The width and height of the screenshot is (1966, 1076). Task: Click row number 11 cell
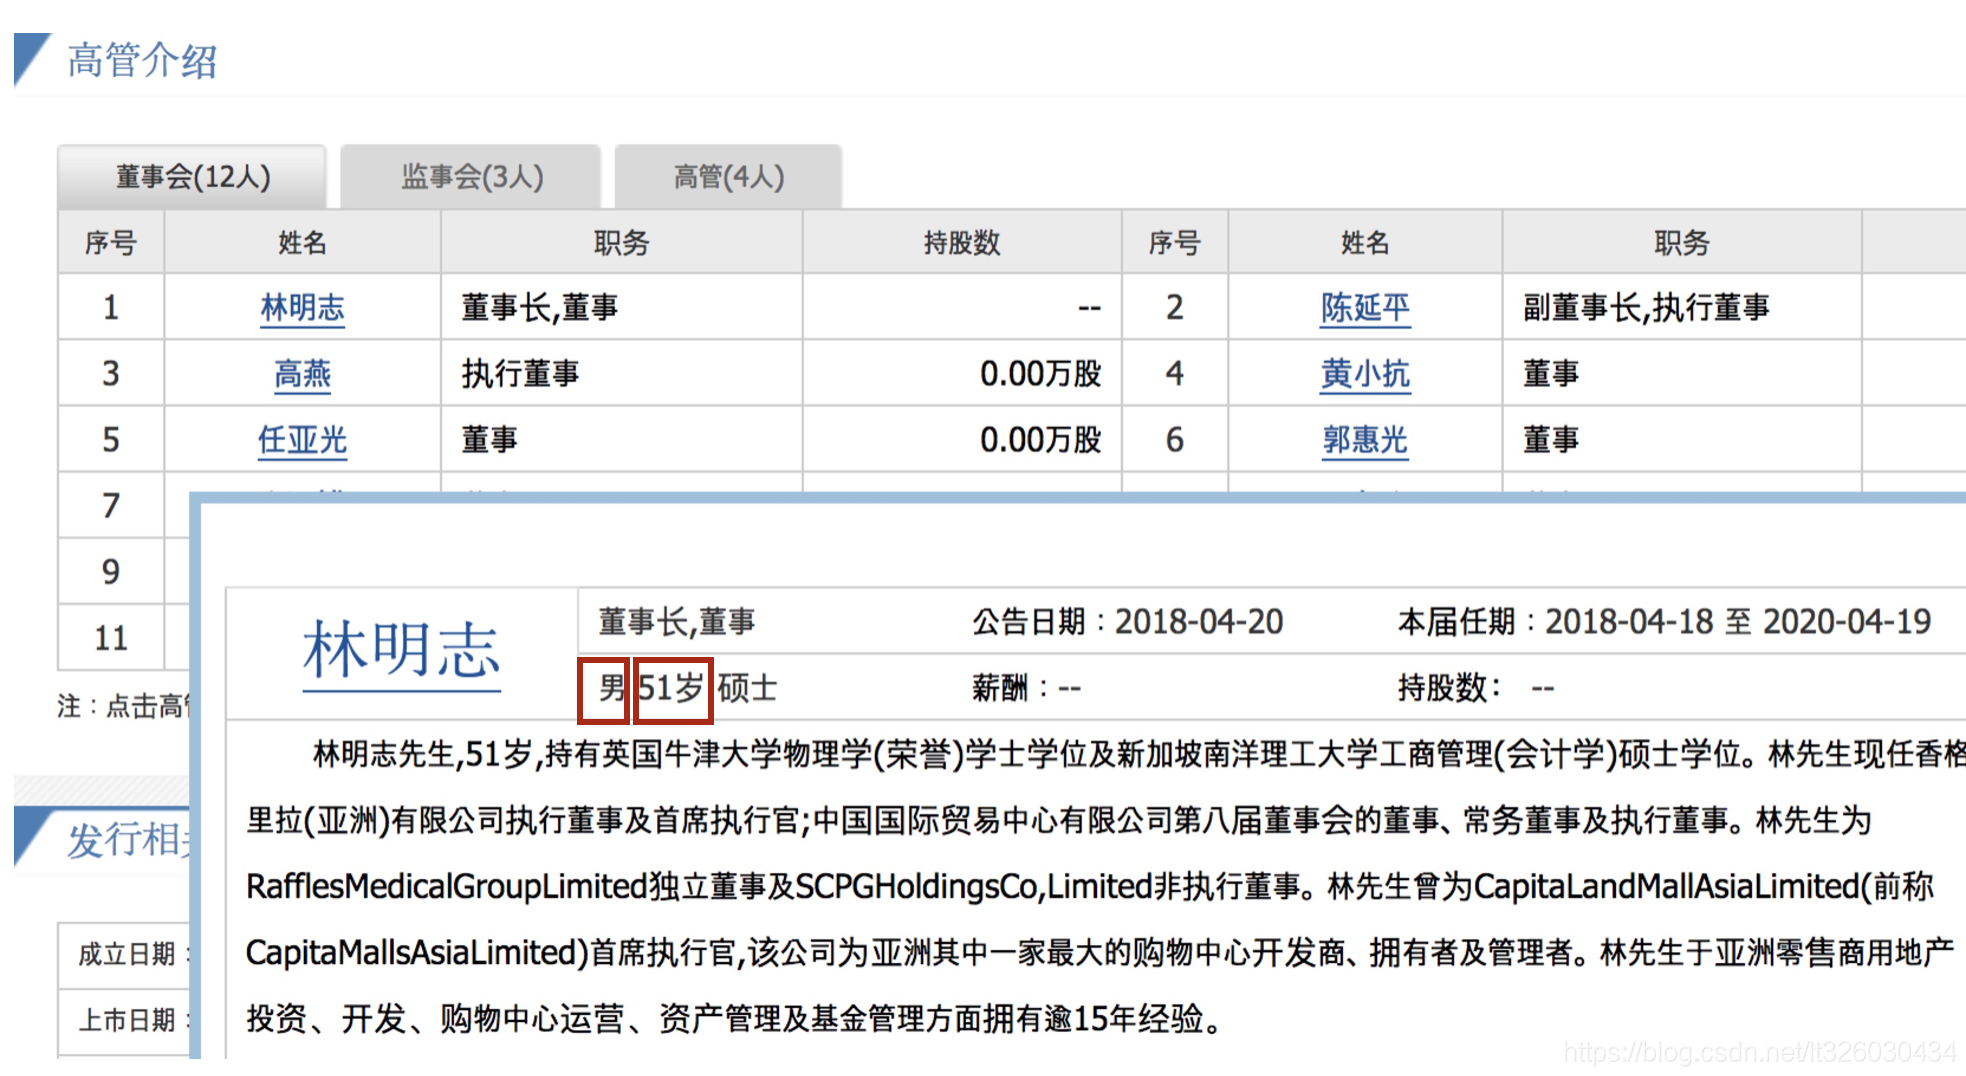click(111, 638)
